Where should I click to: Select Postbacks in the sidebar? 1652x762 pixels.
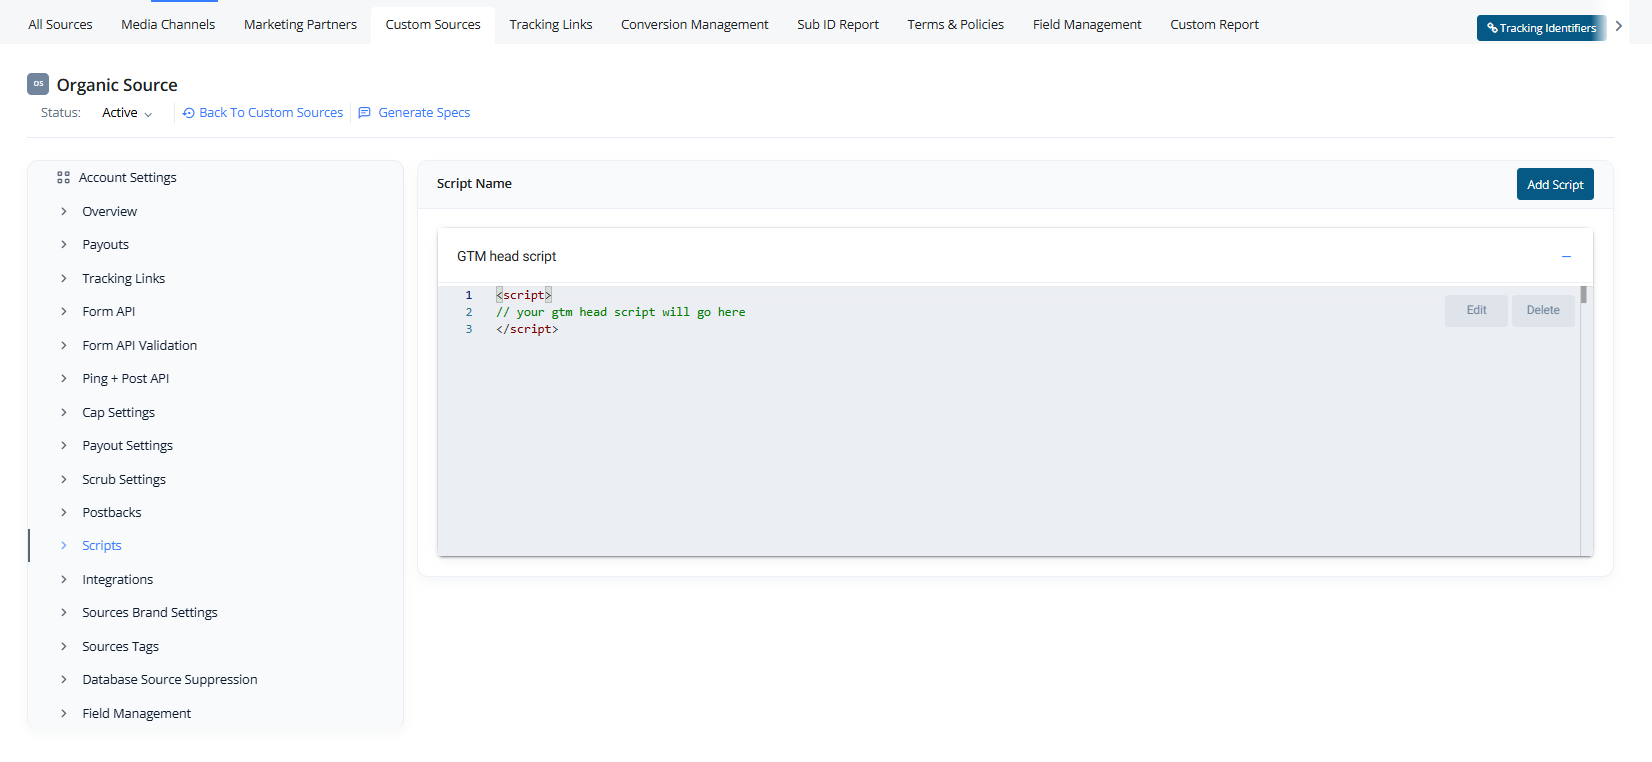coord(112,512)
